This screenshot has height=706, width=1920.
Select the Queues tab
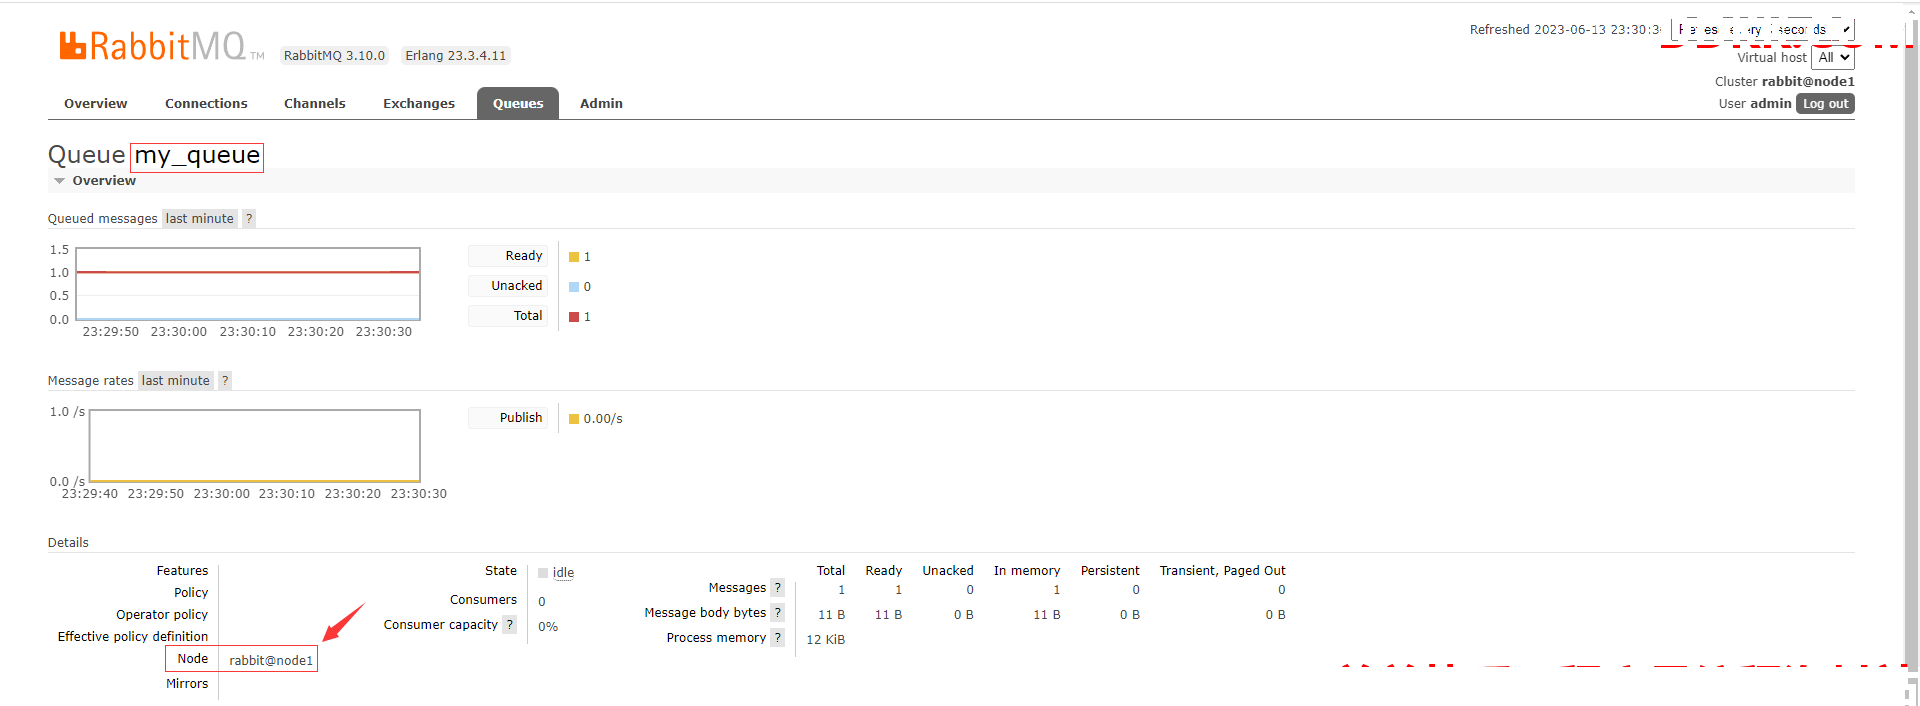[x=518, y=104]
